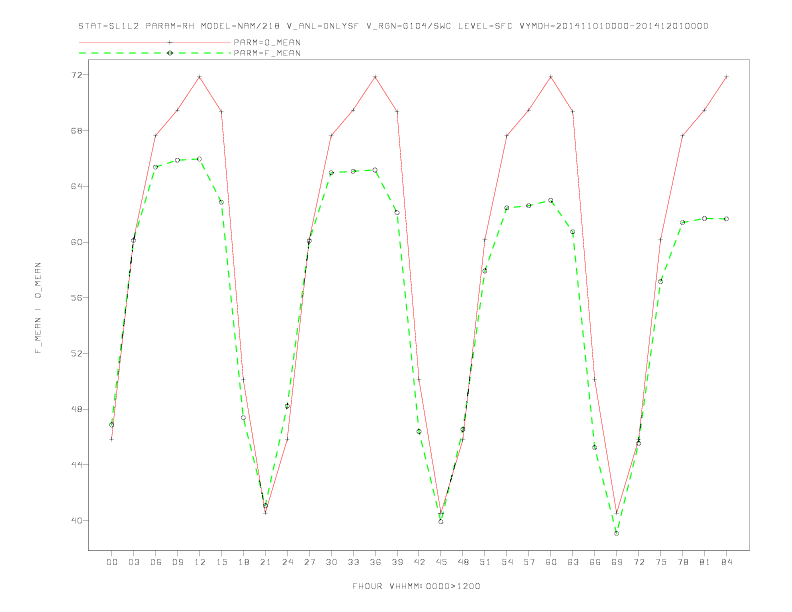Click the x-axis tick label 00
Screen dimensions: 792x612
coord(112,562)
